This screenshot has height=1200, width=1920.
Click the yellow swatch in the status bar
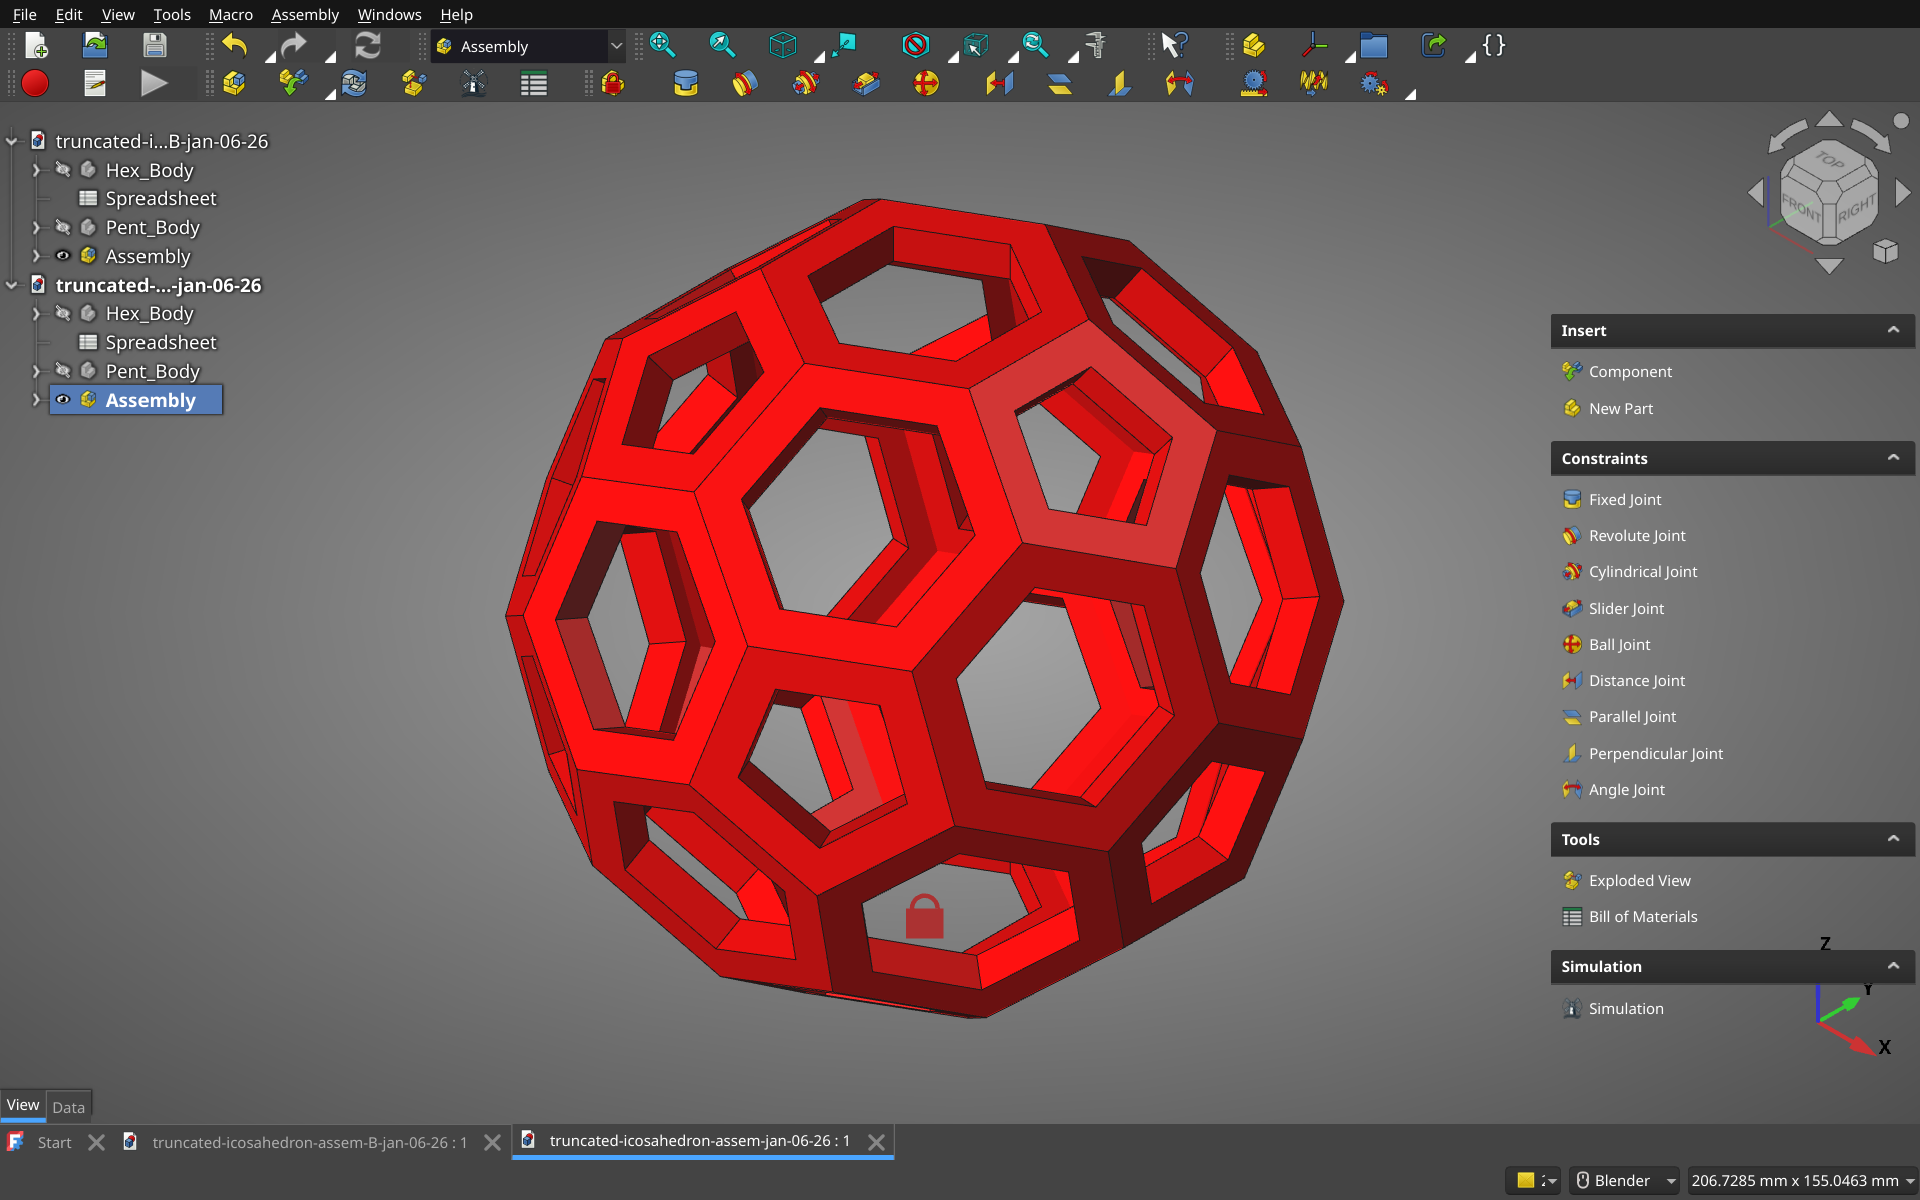tap(1526, 1181)
